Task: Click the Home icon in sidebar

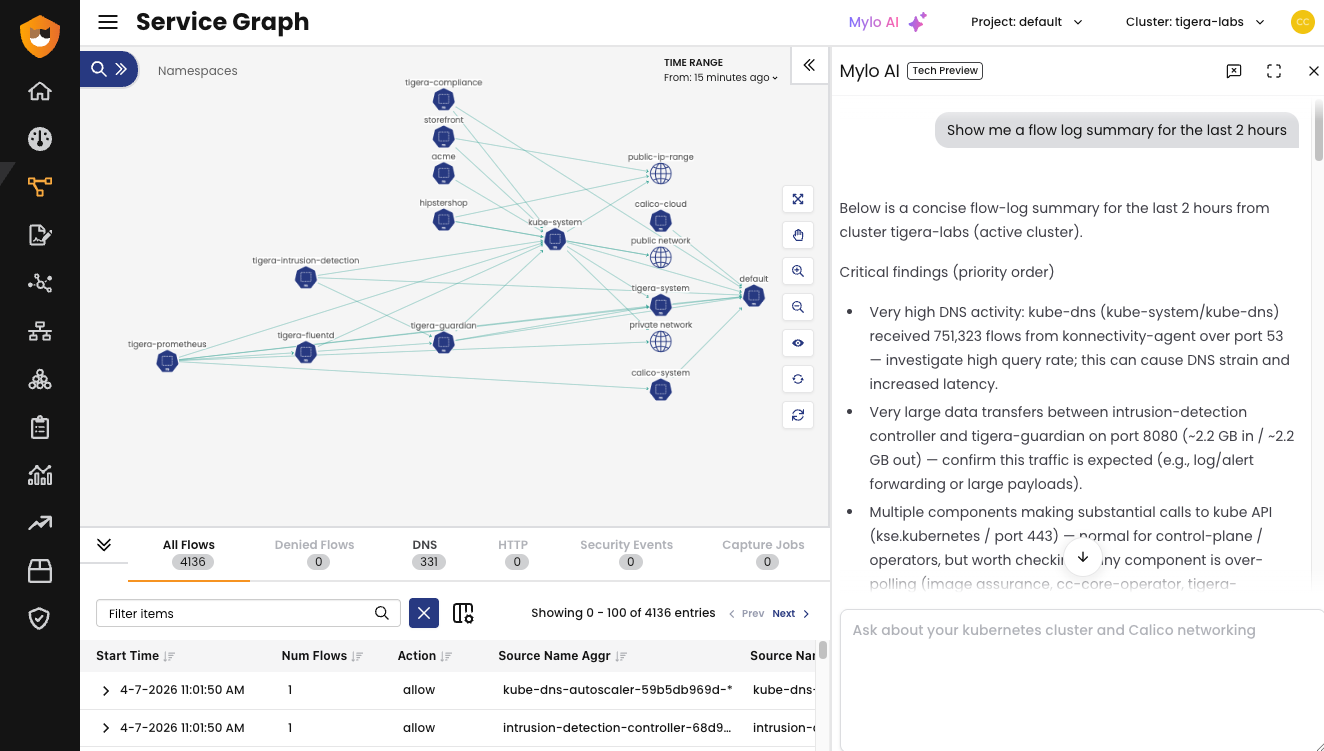Action: click(x=40, y=91)
